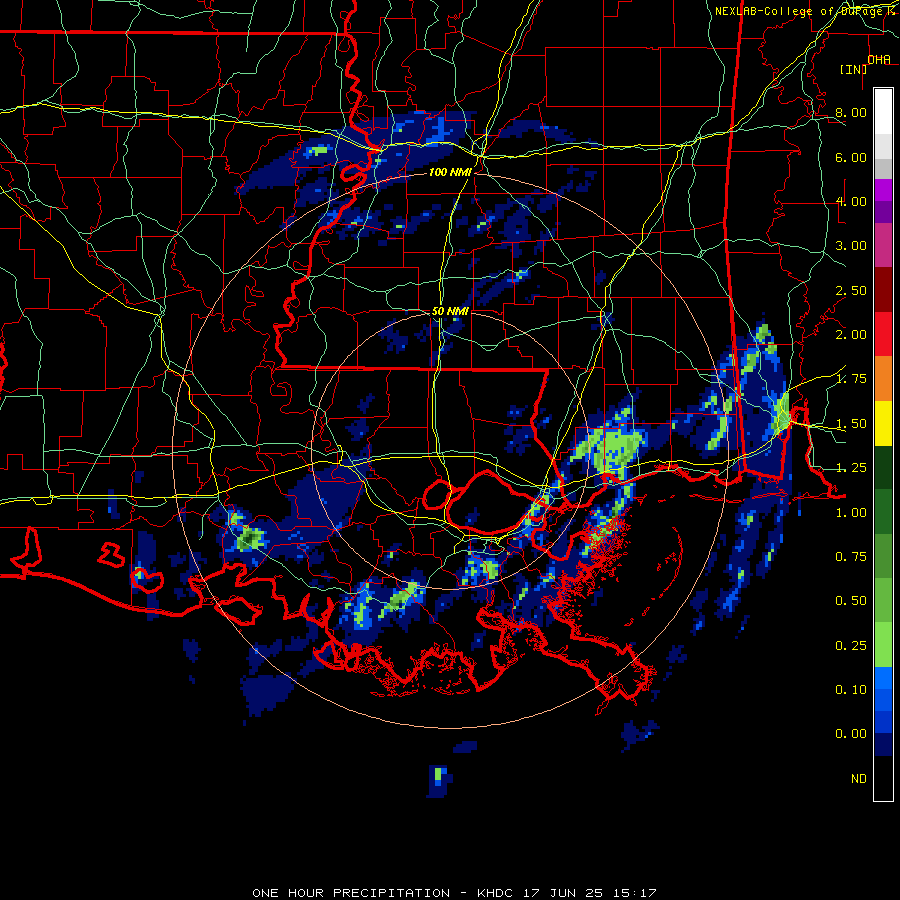Click the ND legend label
Viewport: 900px width, 900px height.
[x=859, y=779]
